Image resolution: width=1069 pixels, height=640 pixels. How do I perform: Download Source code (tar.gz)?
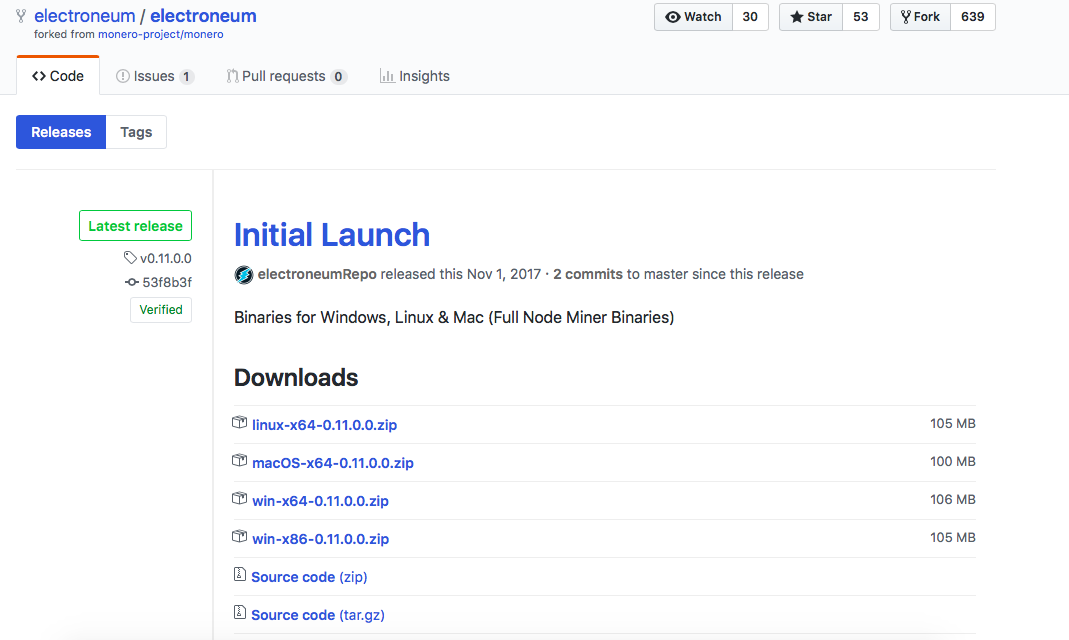tap(318, 615)
